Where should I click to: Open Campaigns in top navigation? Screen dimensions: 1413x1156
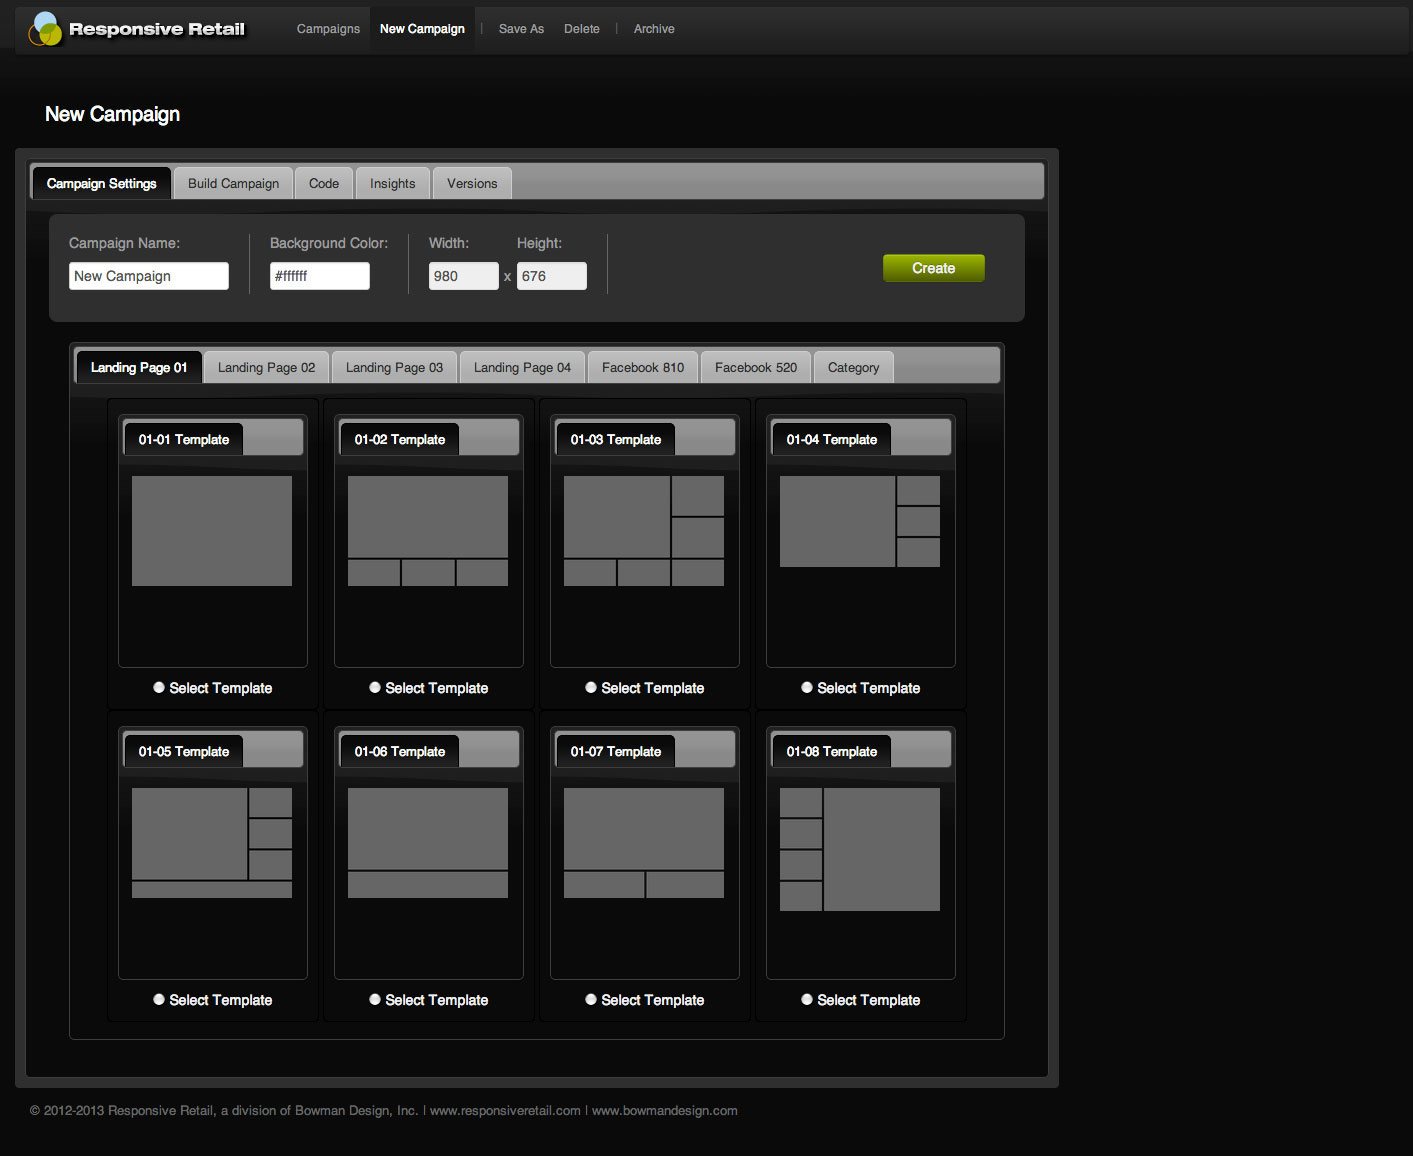tap(328, 29)
